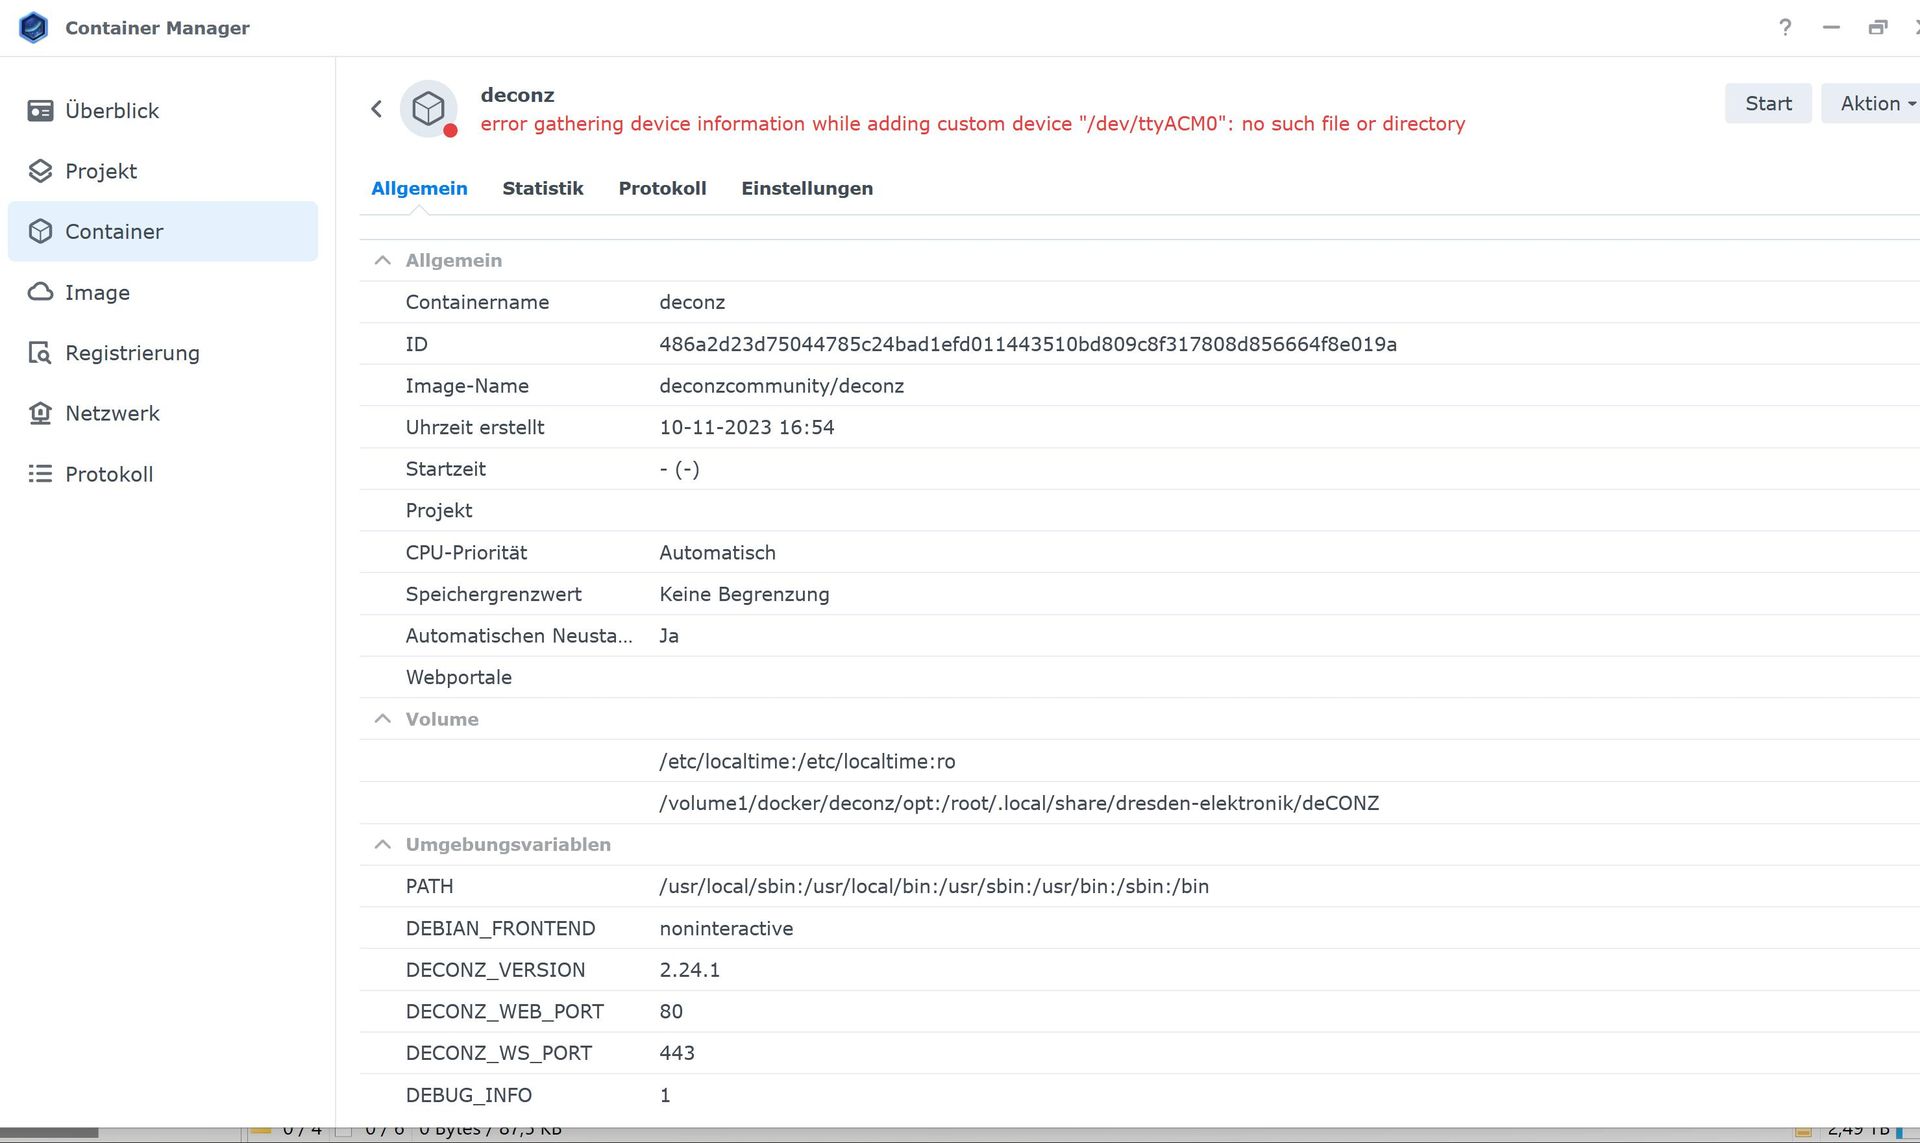
Task: Collapse the Umgebungsvariablen section
Action: (382, 844)
